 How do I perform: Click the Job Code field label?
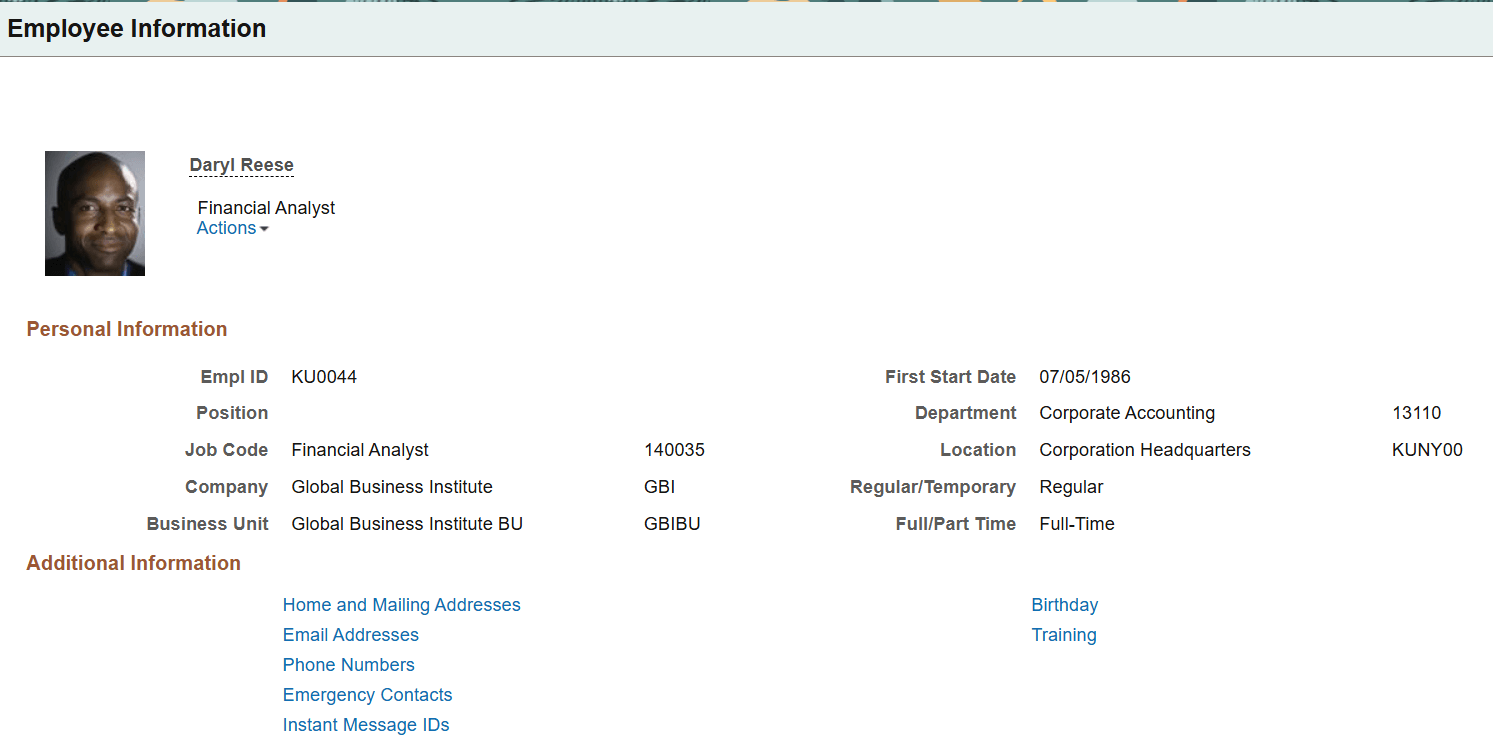point(226,450)
